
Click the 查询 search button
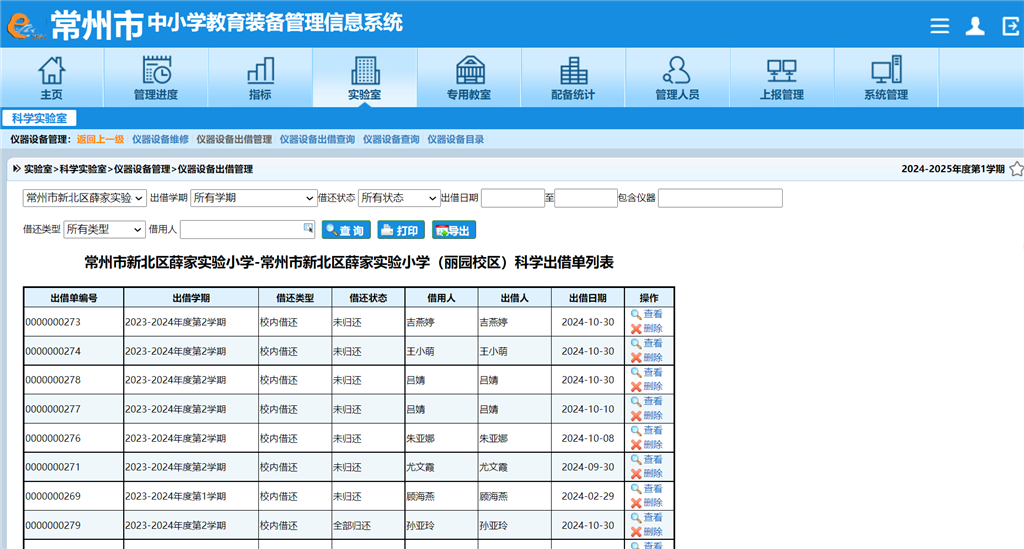(346, 230)
